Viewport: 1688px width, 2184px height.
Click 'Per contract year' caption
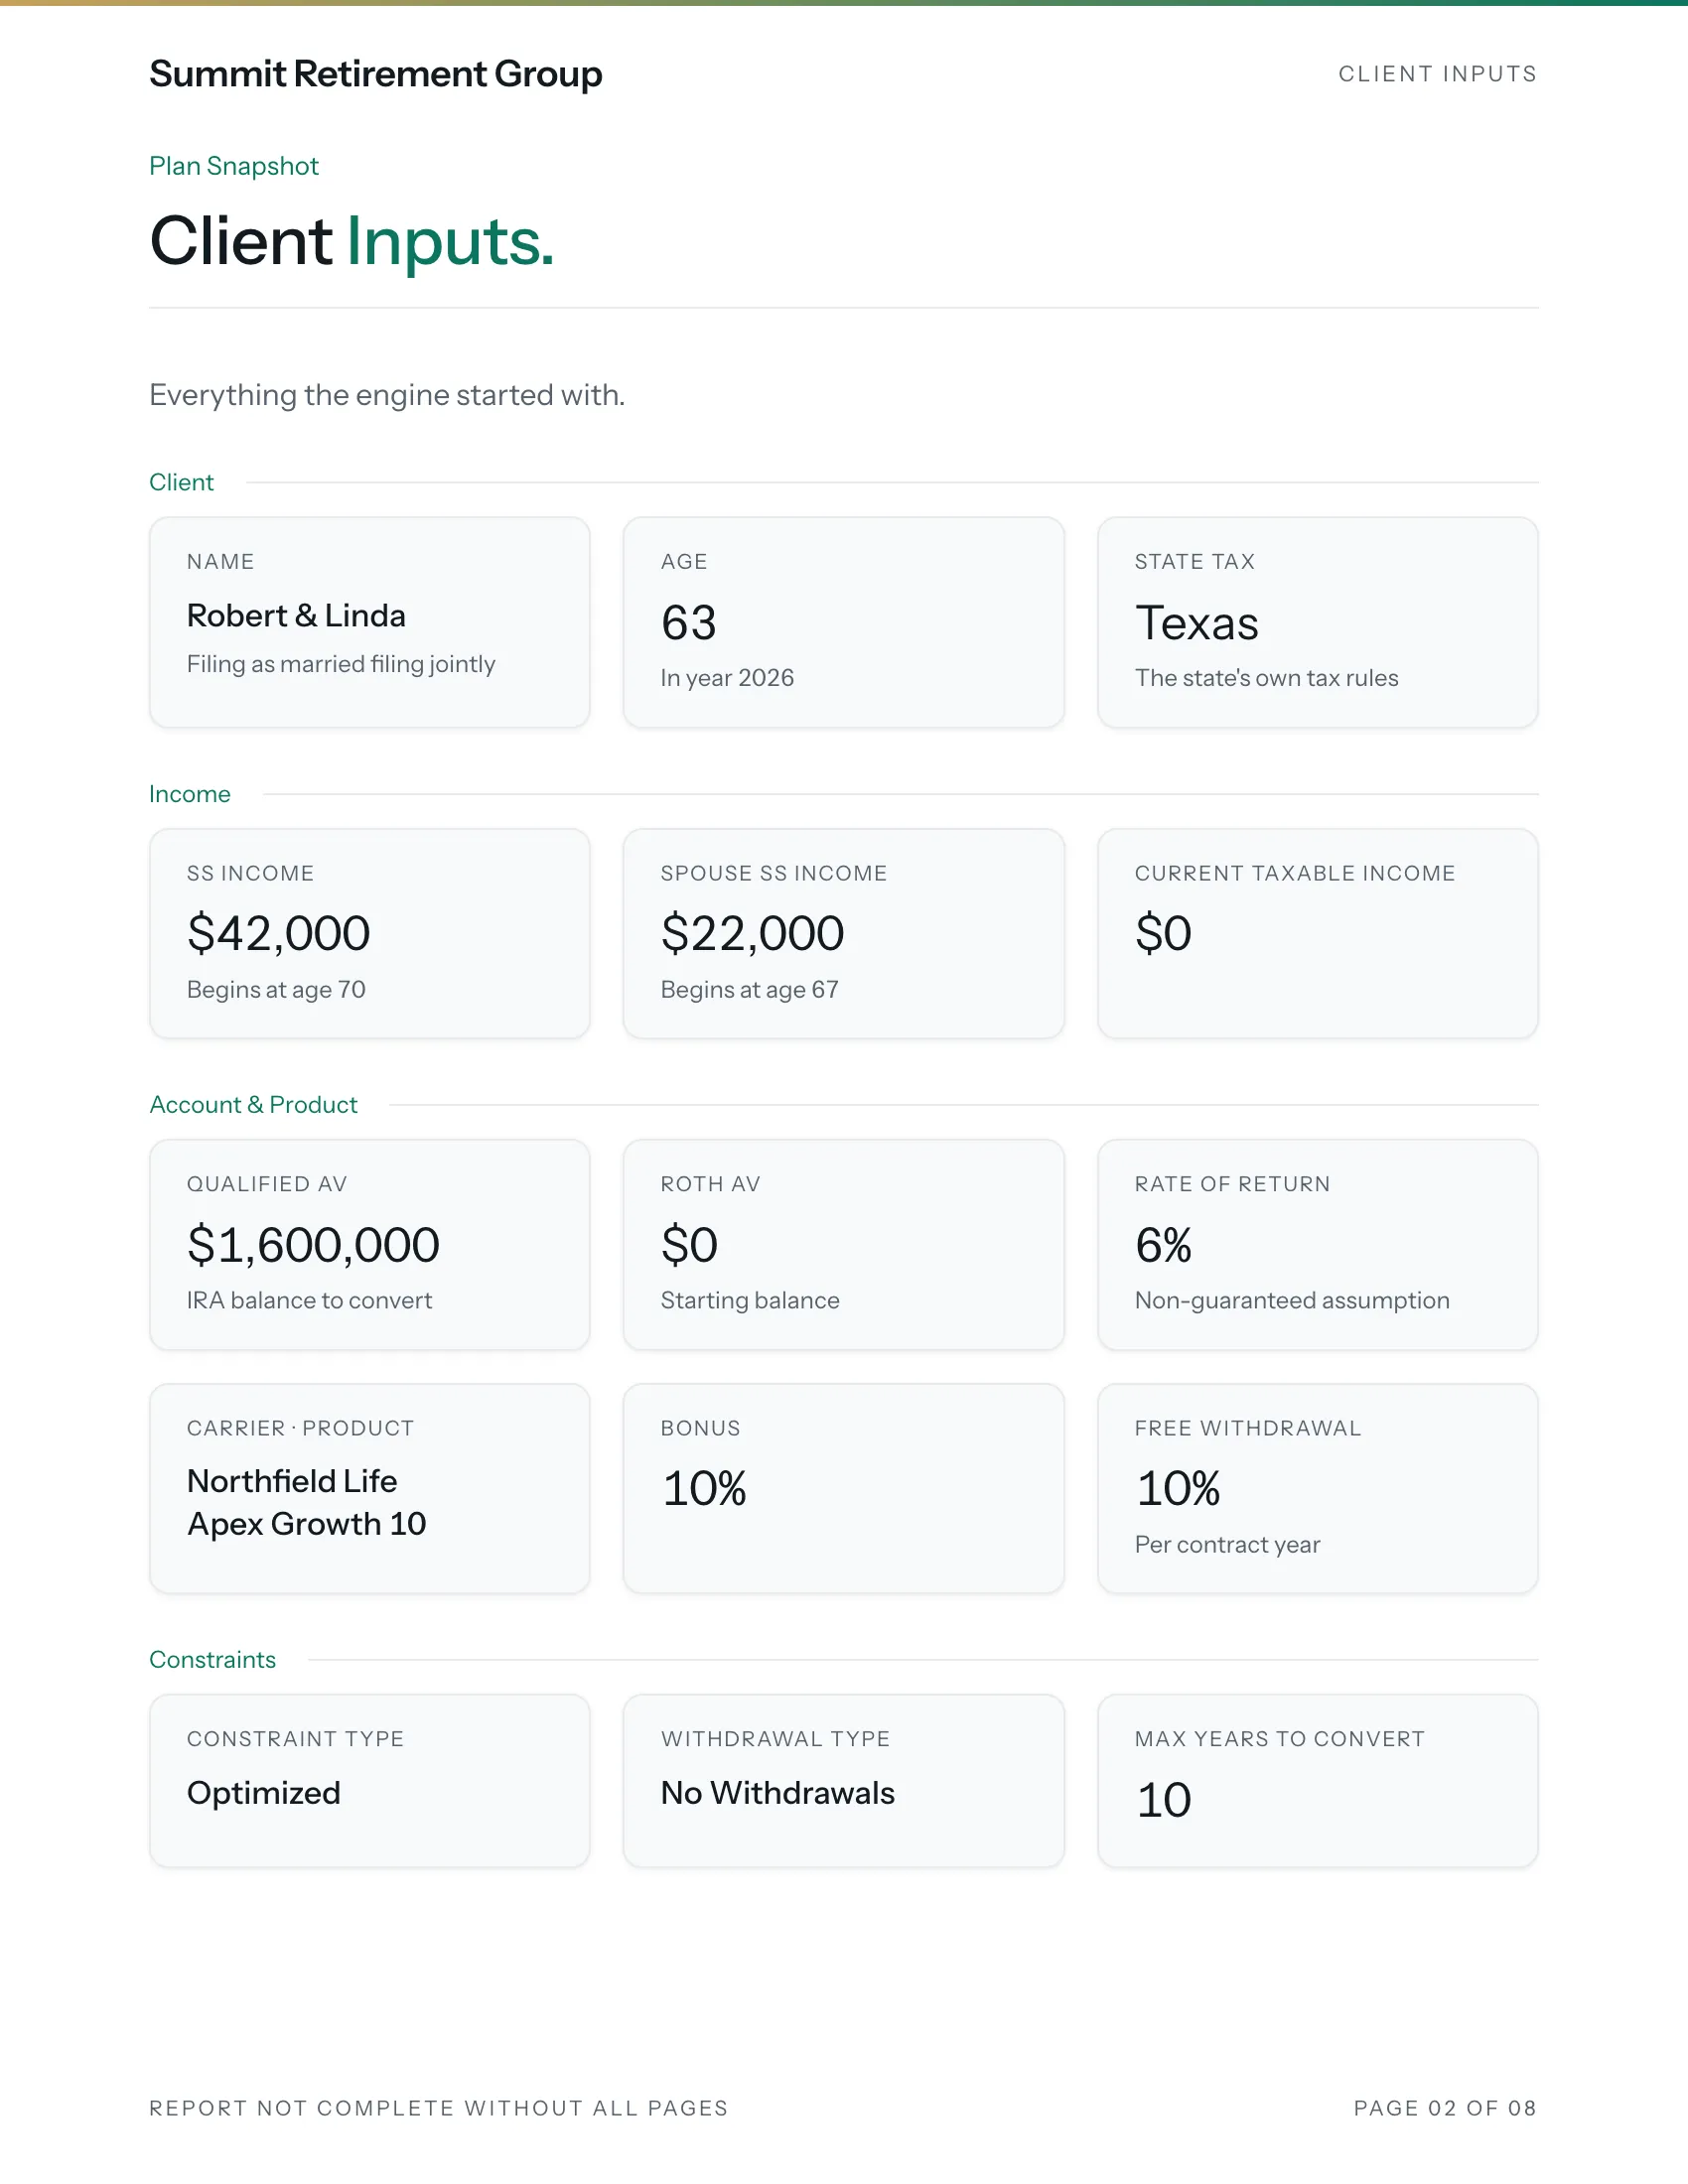pyautogui.click(x=1227, y=1545)
